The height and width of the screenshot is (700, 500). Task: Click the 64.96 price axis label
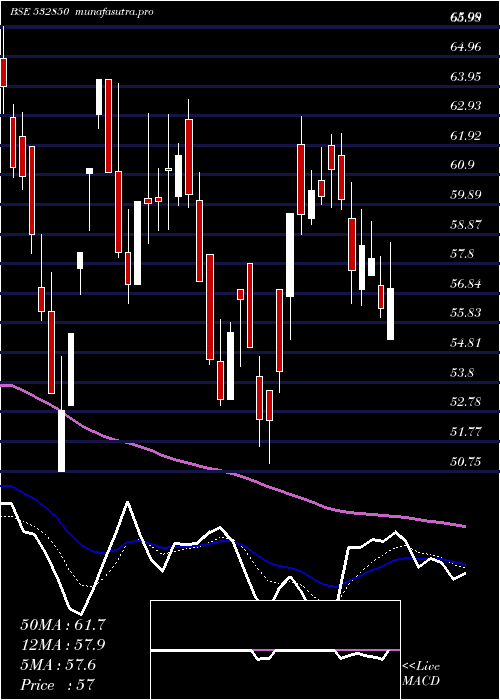(466, 46)
